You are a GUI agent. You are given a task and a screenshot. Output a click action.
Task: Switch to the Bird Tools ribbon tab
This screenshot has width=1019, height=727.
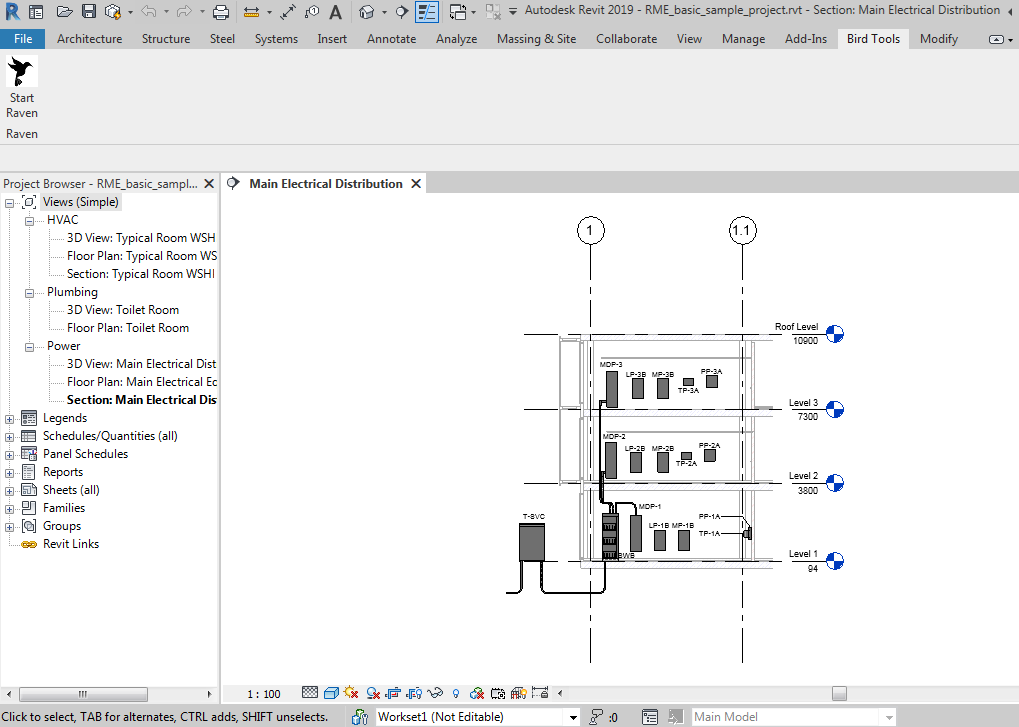872,39
